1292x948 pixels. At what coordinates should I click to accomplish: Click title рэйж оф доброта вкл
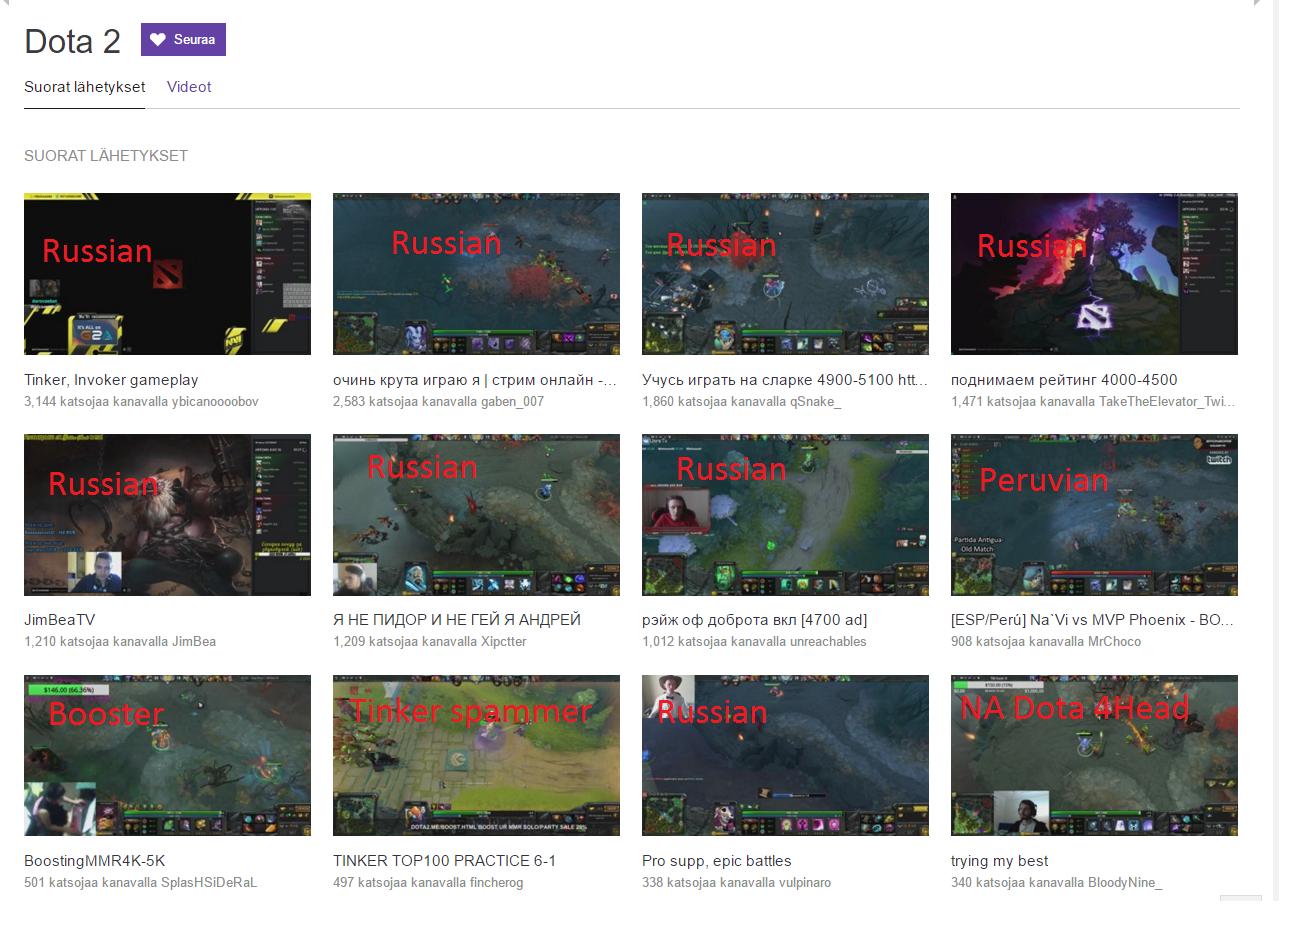point(754,620)
